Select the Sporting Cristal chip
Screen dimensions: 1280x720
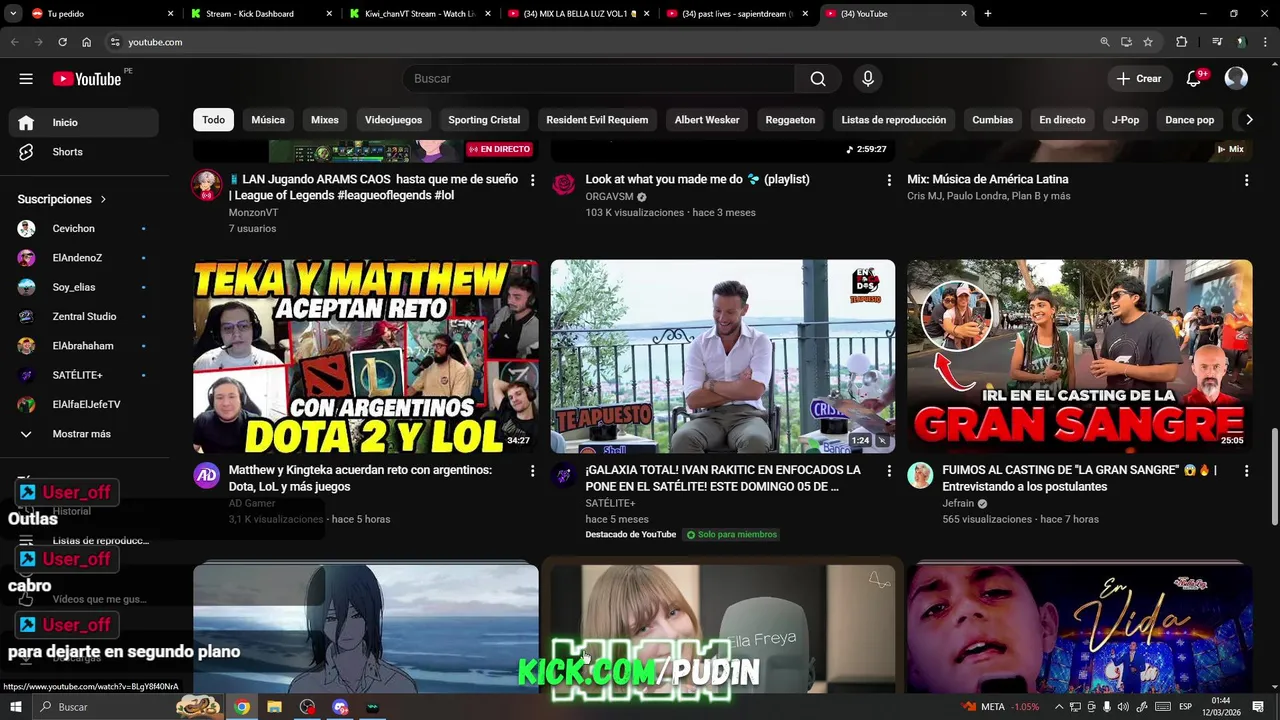[x=484, y=120]
